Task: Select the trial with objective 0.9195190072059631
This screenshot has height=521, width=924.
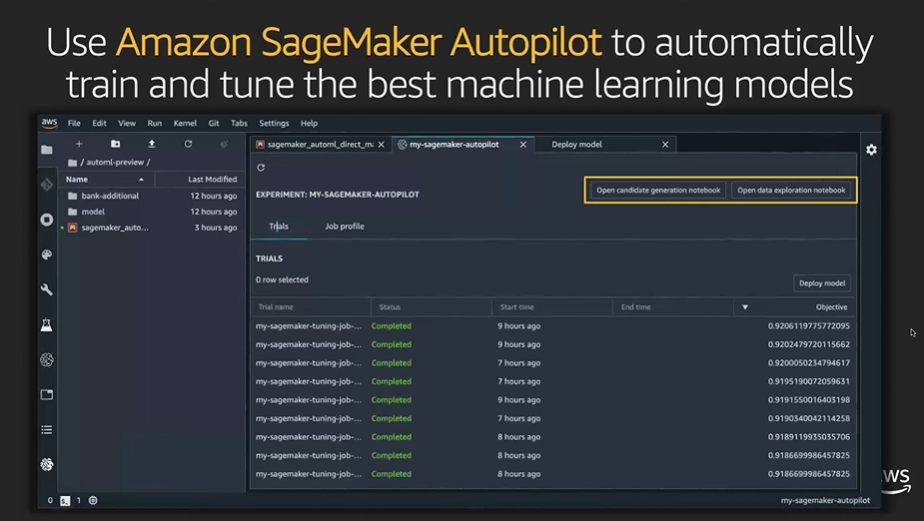Action: tap(553, 381)
